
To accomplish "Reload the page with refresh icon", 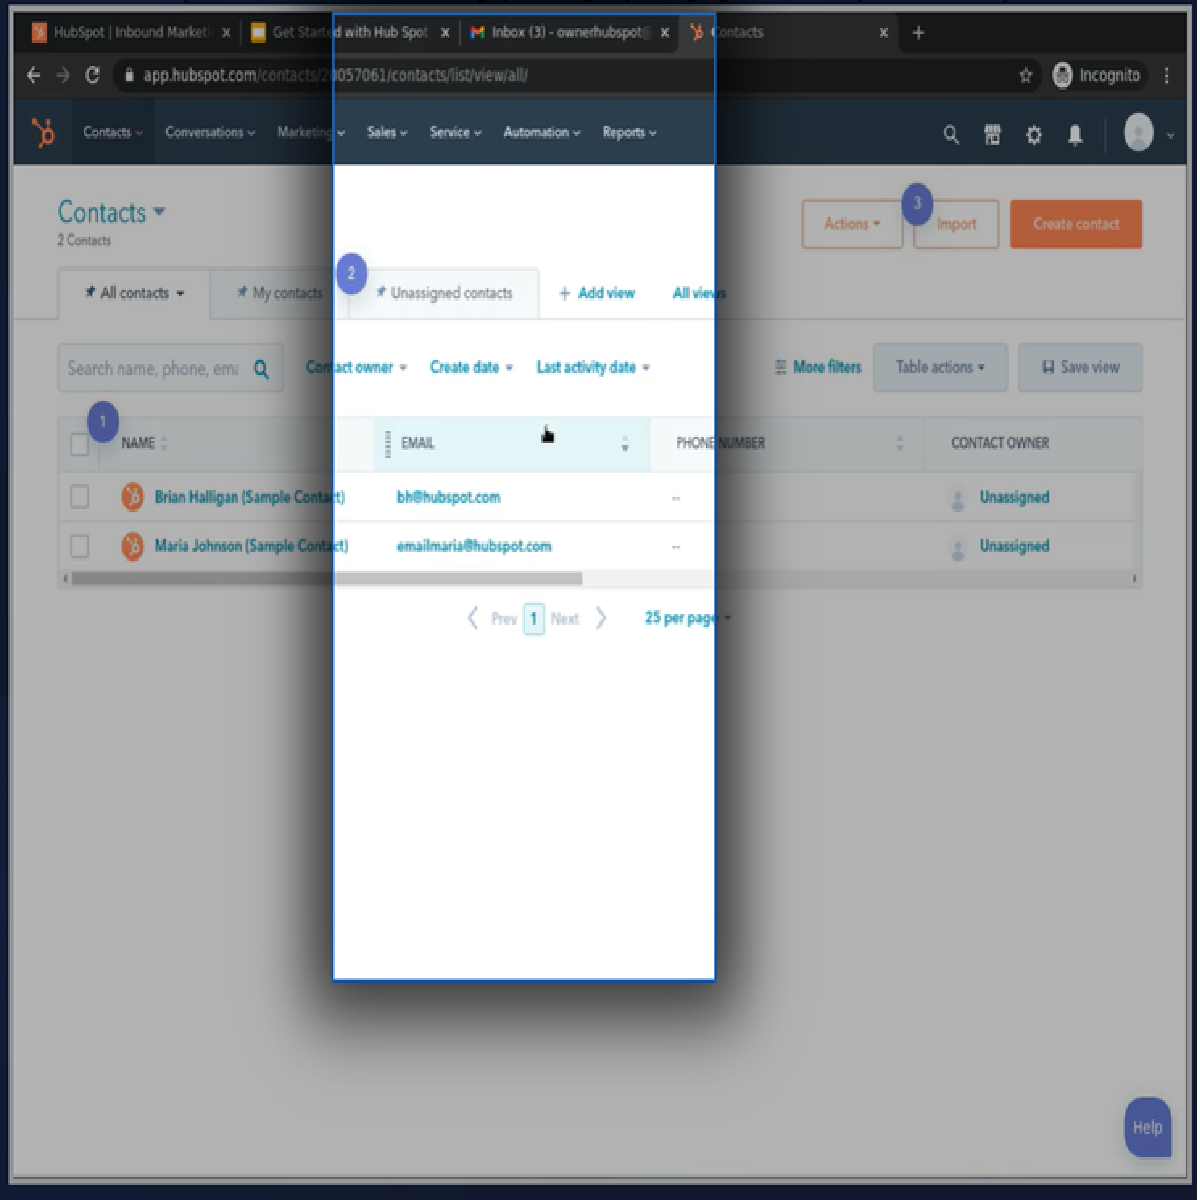I will [x=93, y=75].
